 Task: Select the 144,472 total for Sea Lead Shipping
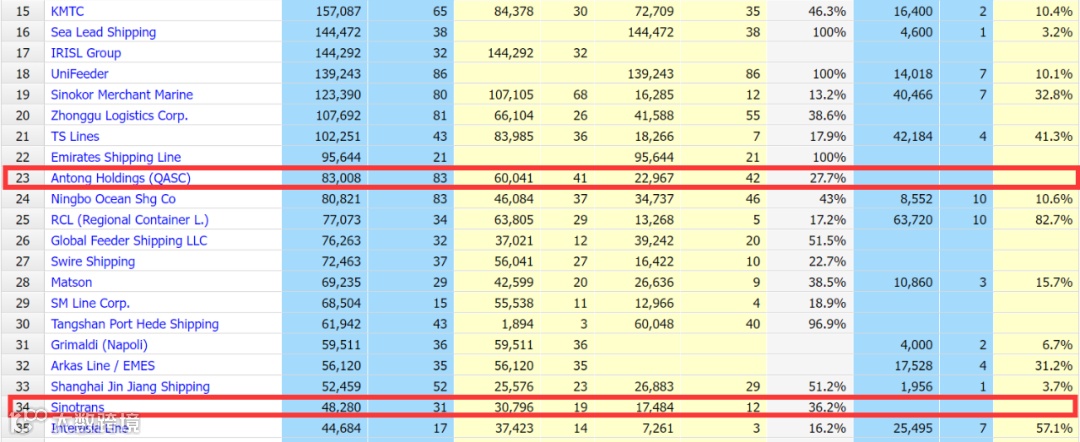(339, 32)
